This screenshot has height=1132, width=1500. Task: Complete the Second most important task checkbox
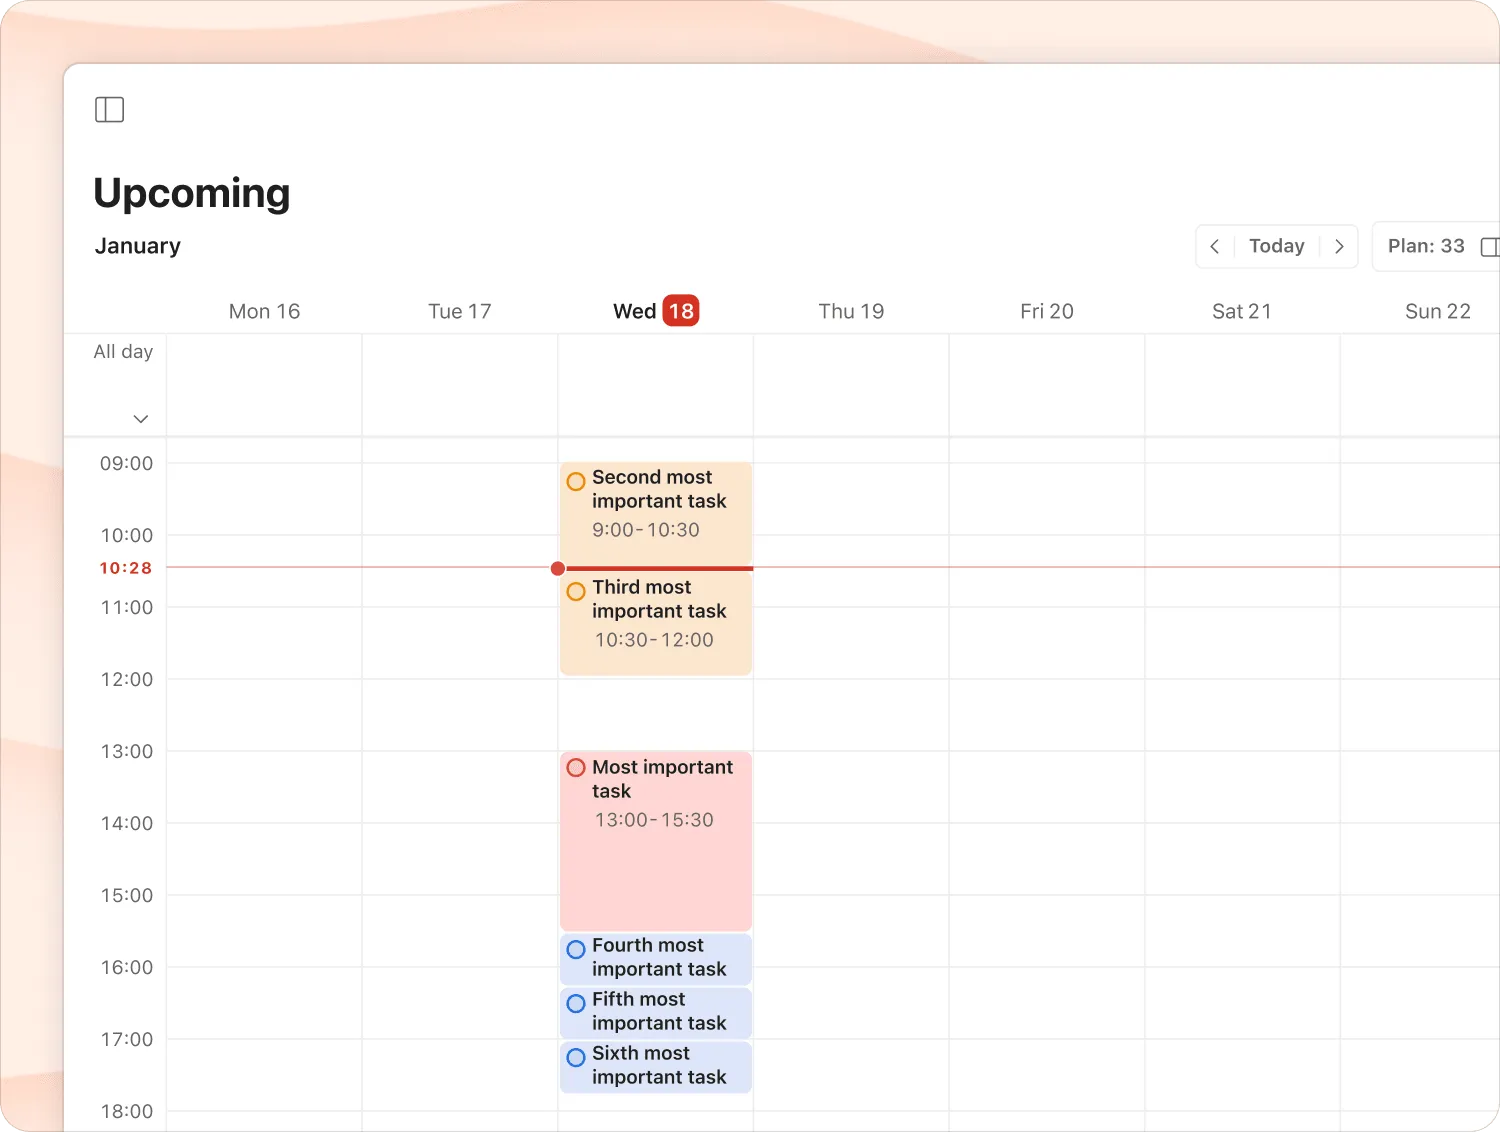click(x=576, y=482)
